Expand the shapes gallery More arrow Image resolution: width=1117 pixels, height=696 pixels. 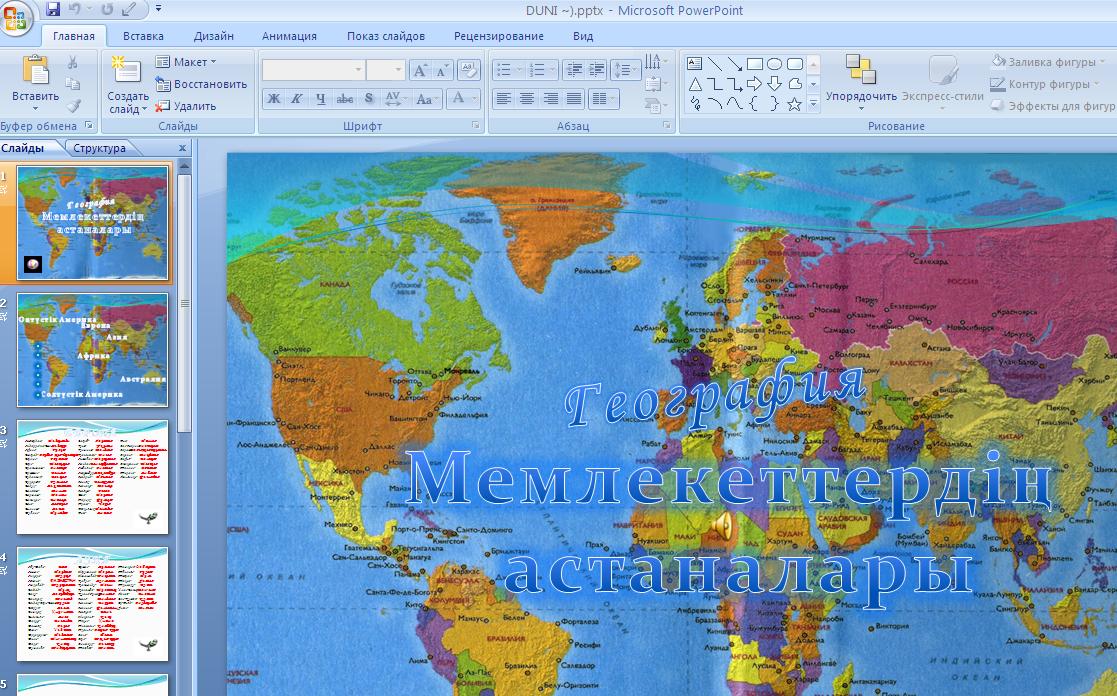[813, 105]
